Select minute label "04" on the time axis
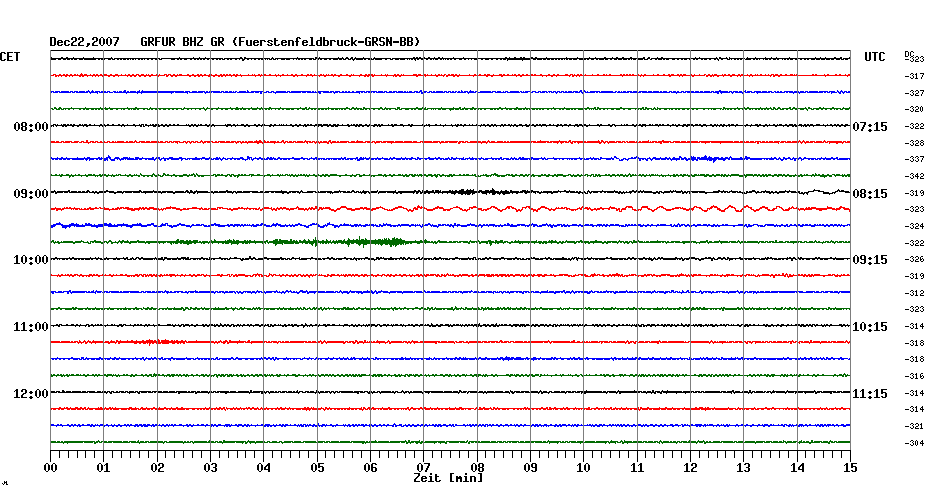Image resolution: width=930 pixels, height=494 pixels. click(x=264, y=468)
